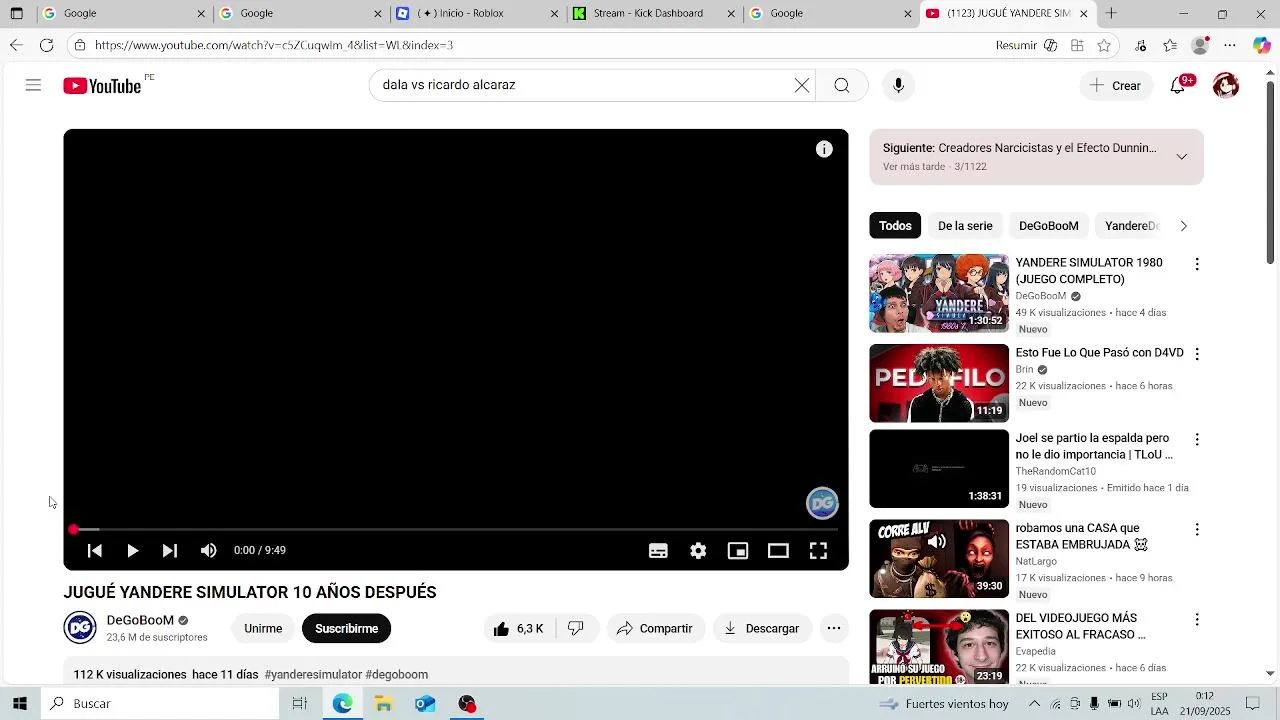The height and width of the screenshot is (720, 1280).
Task: Enter fullscreen mode
Action: pos(818,550)
